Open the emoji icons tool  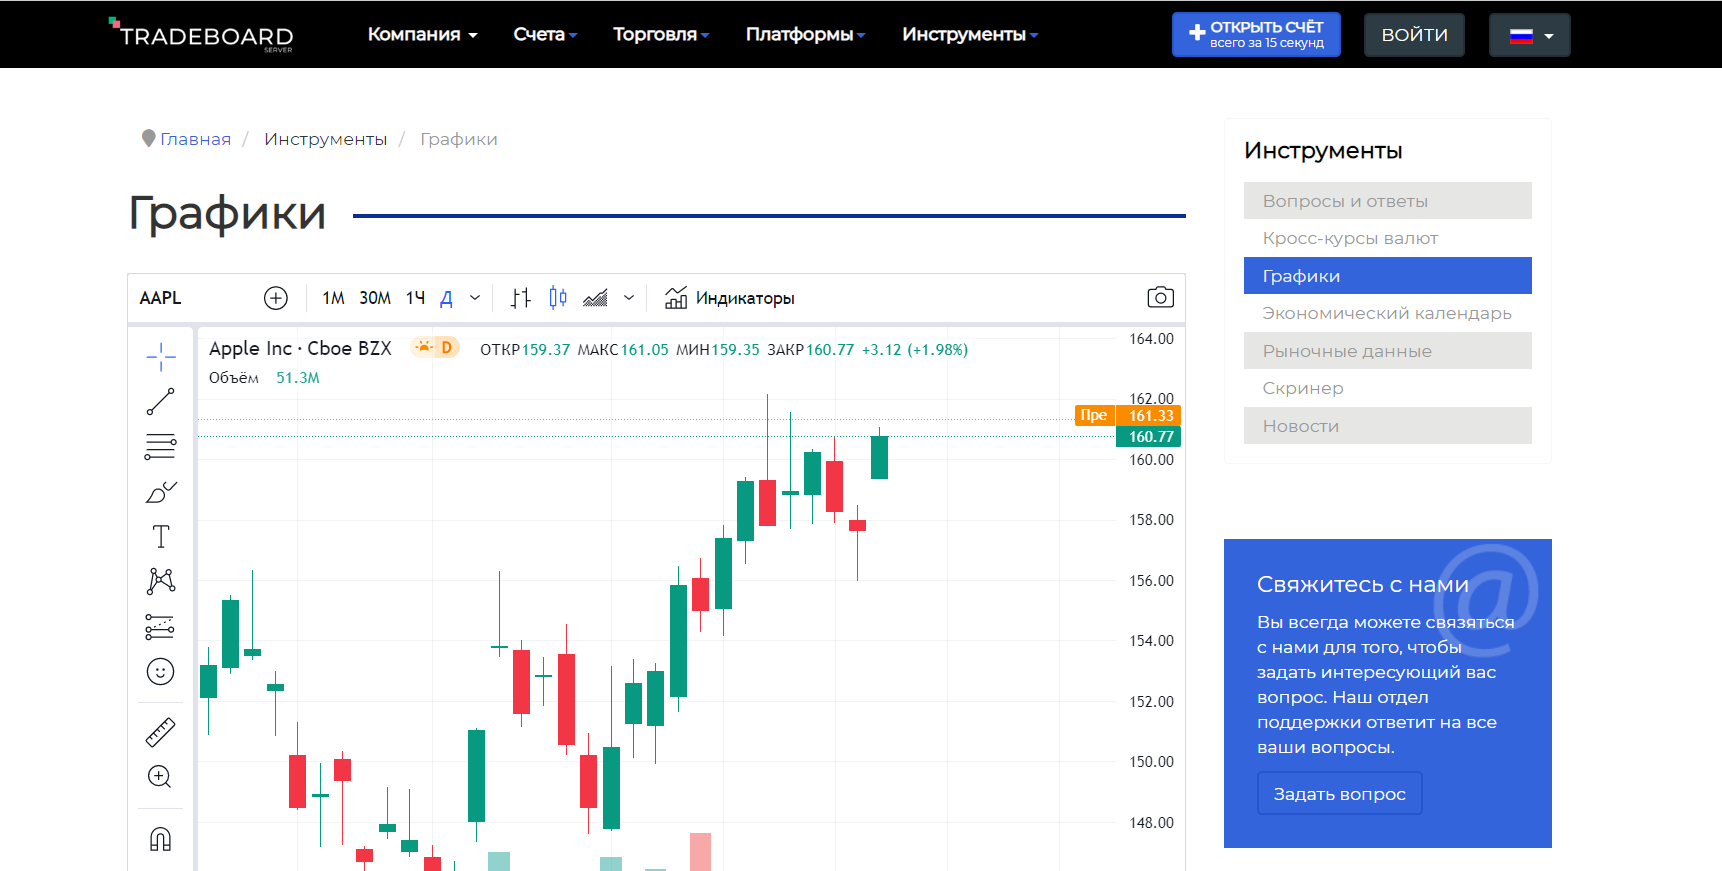pos(160,671)
